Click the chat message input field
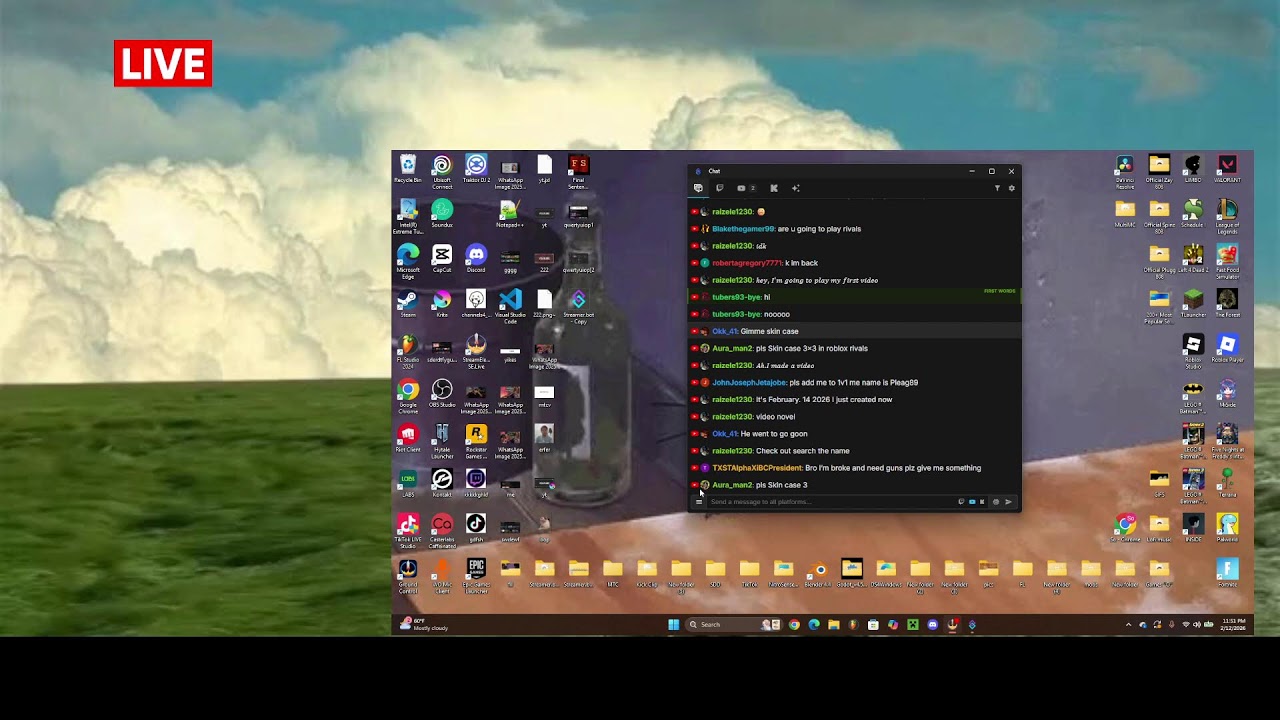Screen dimensions: 1280x720 (830, 502)
